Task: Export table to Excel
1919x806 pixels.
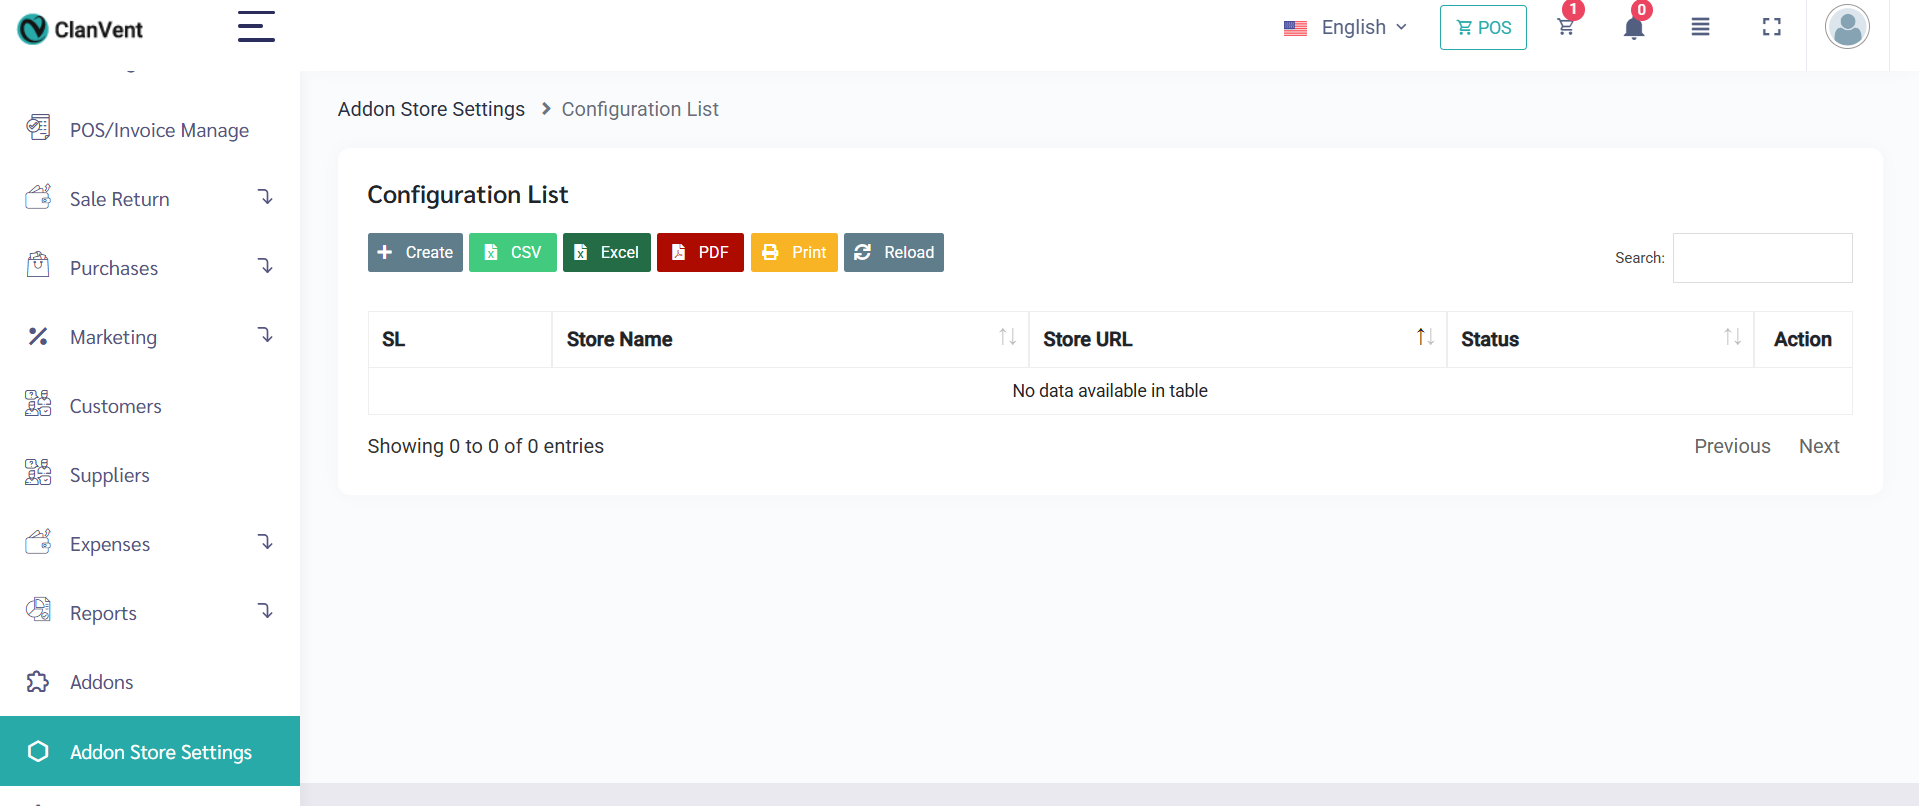Action: (606, 252)
